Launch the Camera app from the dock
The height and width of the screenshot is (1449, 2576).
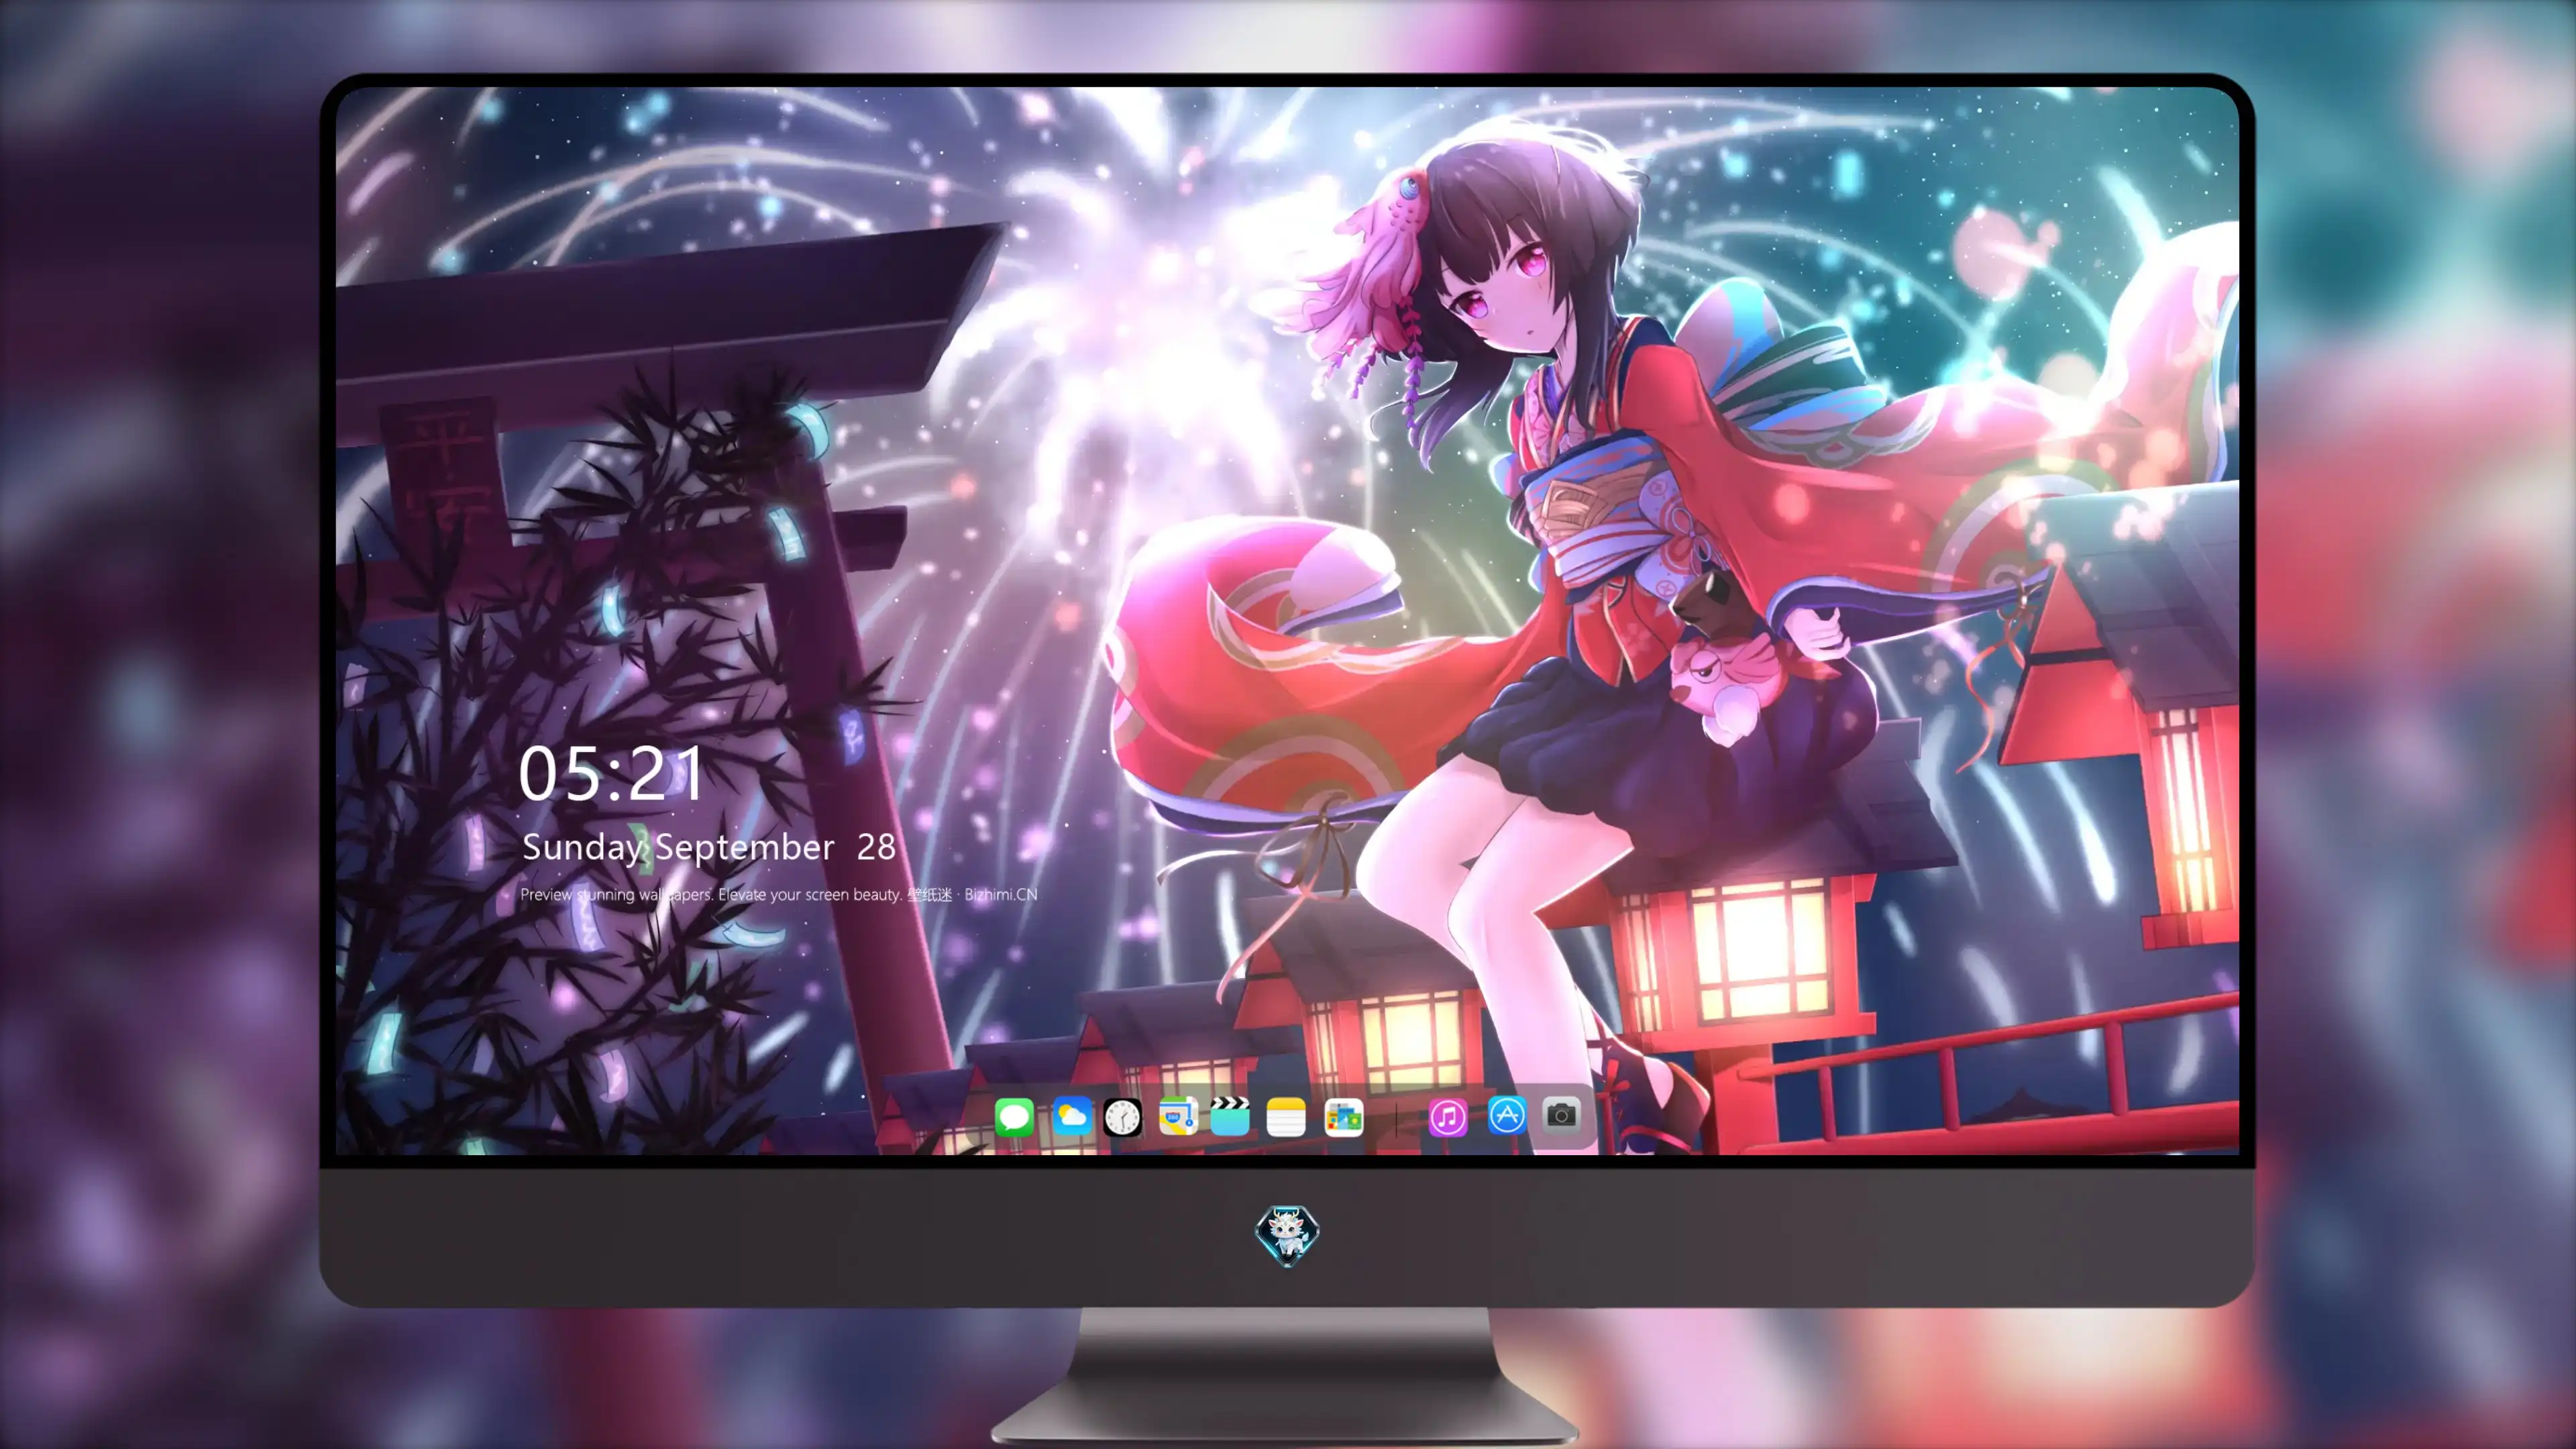1561,1115
